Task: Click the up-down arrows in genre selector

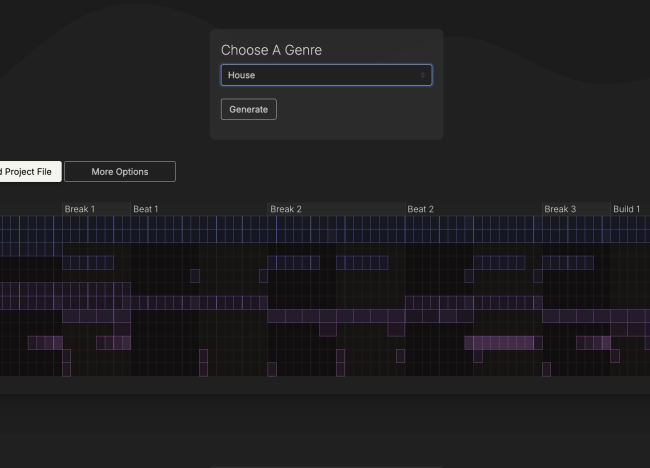Action: 423,75
